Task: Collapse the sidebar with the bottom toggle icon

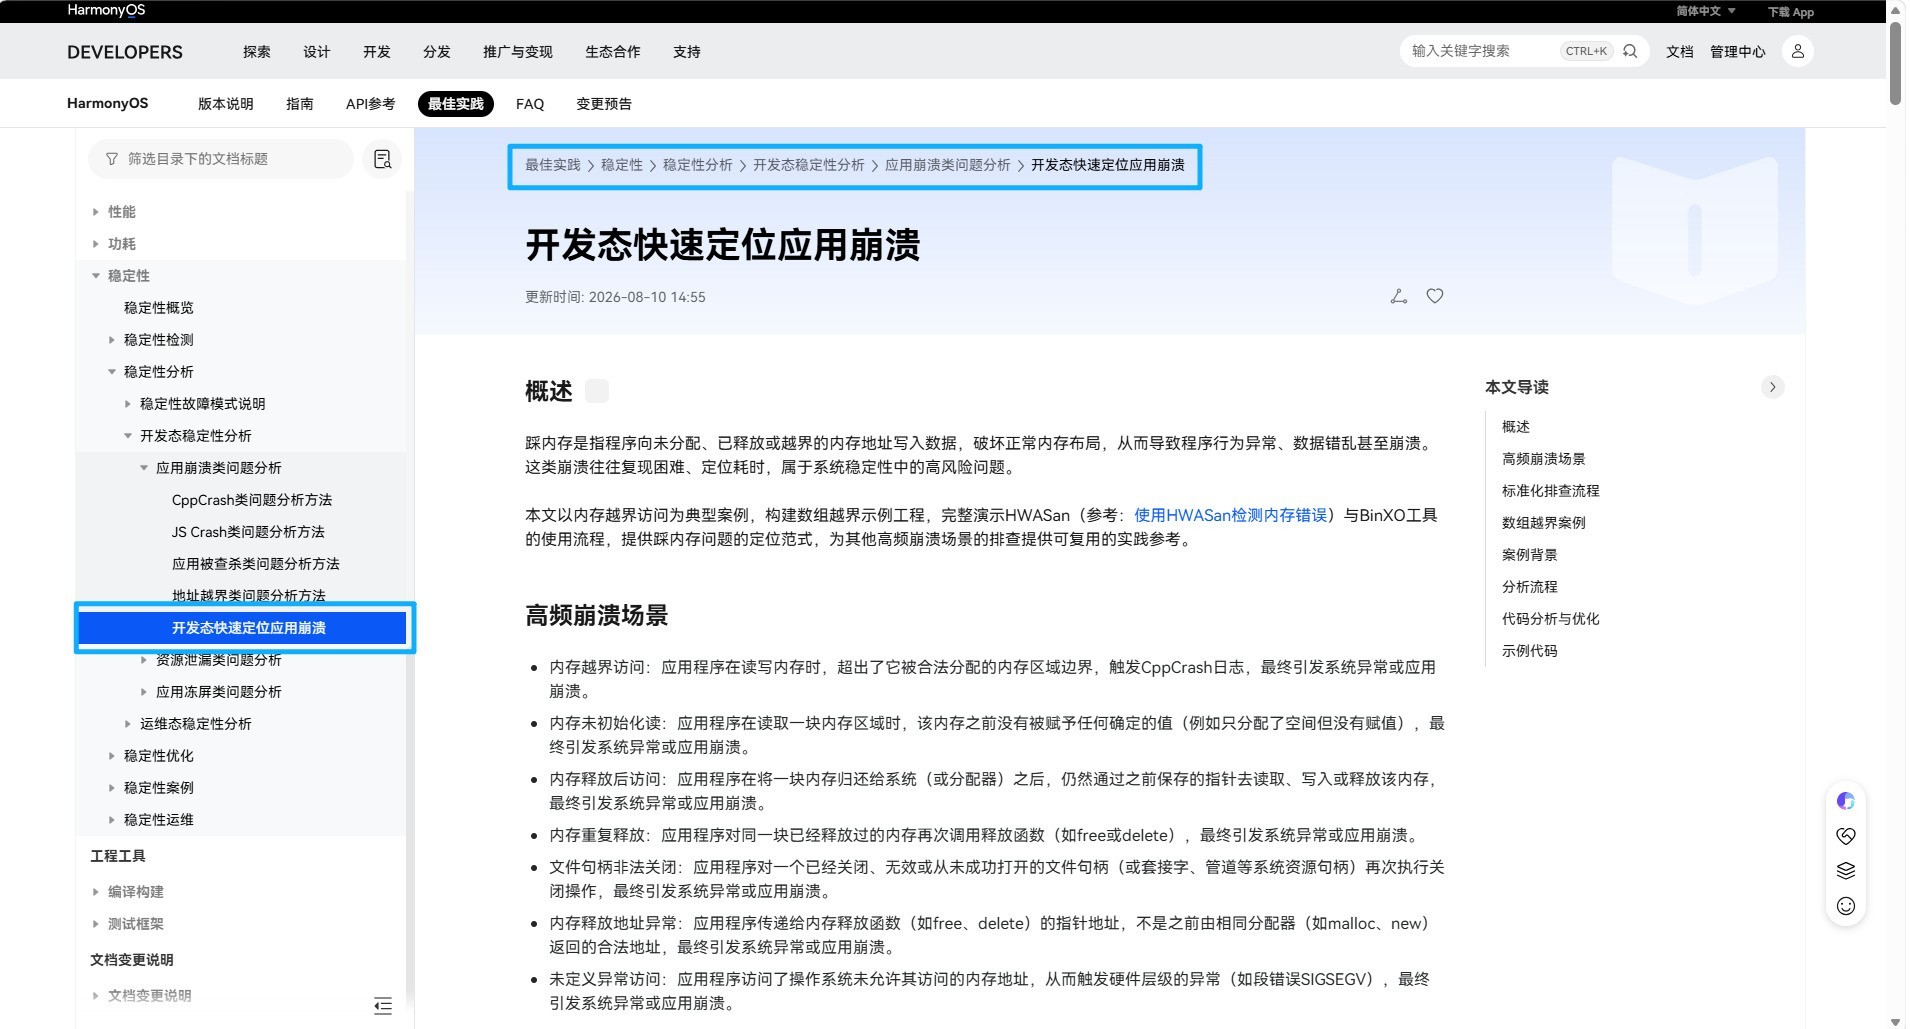Action: tap(383, 1006)
